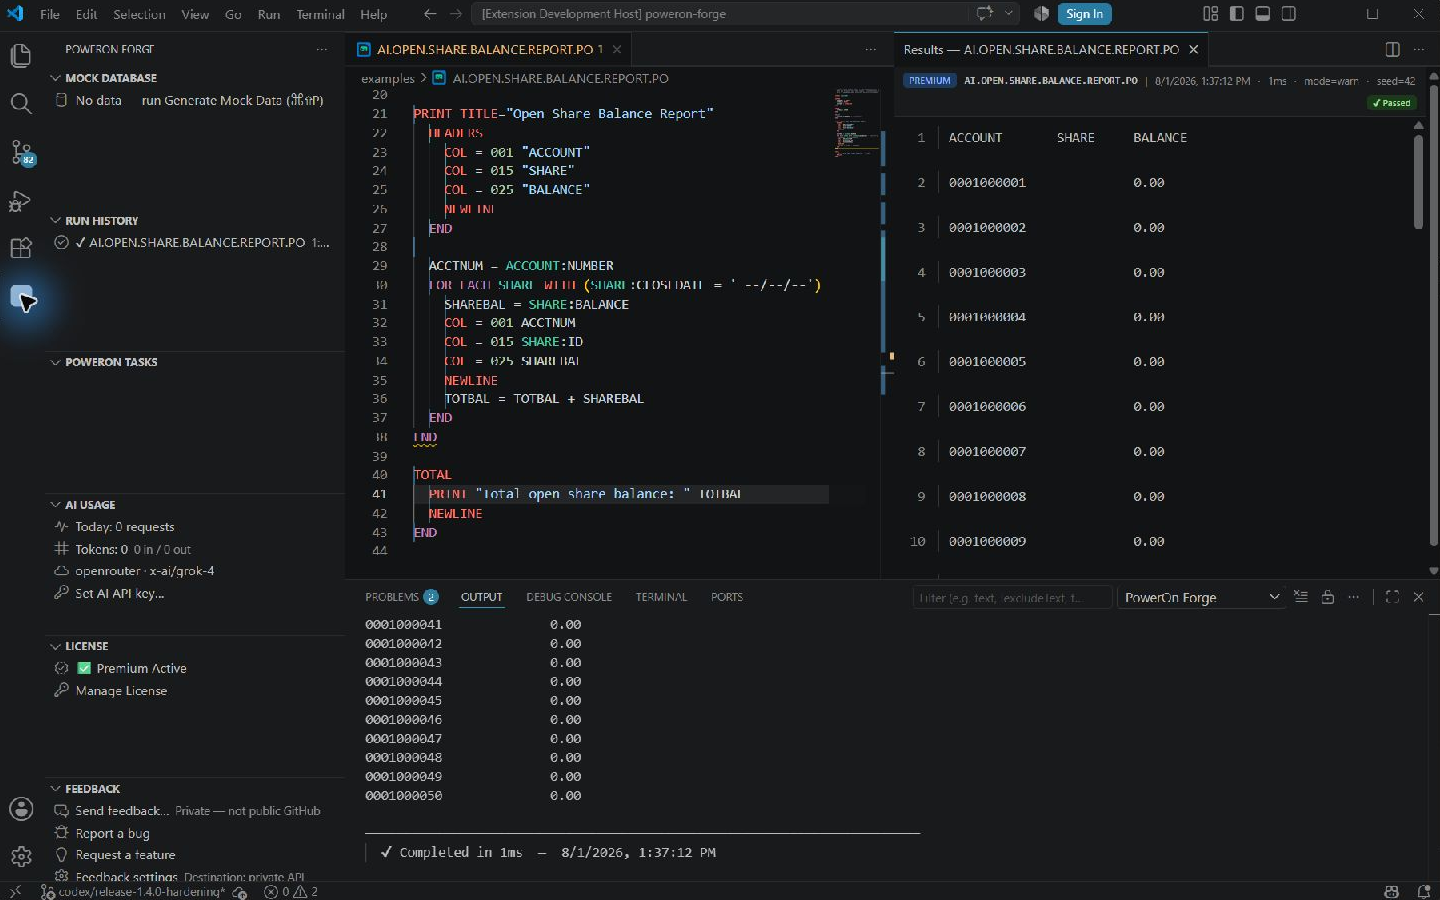Maximize the bottom panel size
This screenshot has height=900, width=1440.
click(x=1392, y=597)
